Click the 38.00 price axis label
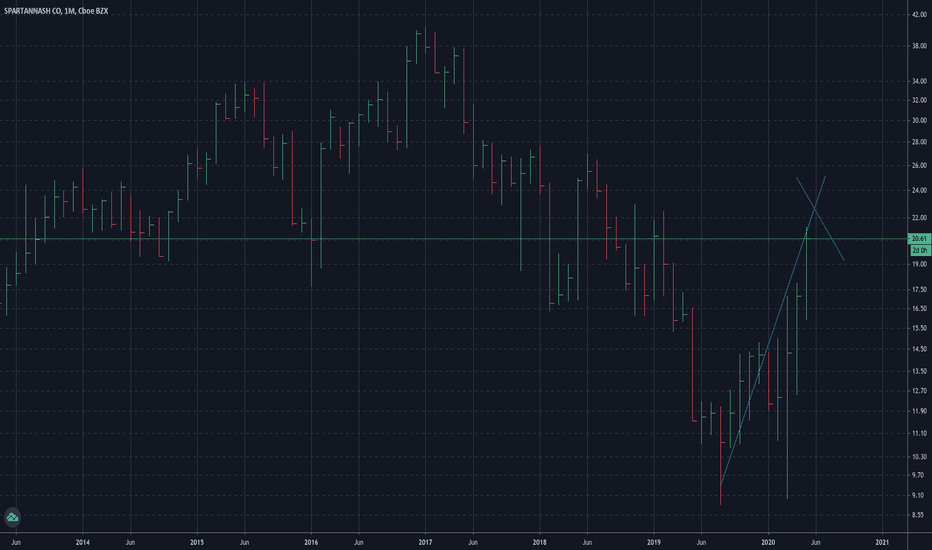 (919, 46)
